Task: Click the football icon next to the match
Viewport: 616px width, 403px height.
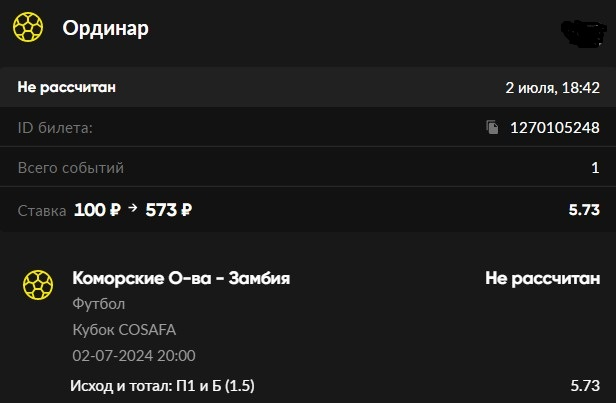Action: click(x=38, y=285)
